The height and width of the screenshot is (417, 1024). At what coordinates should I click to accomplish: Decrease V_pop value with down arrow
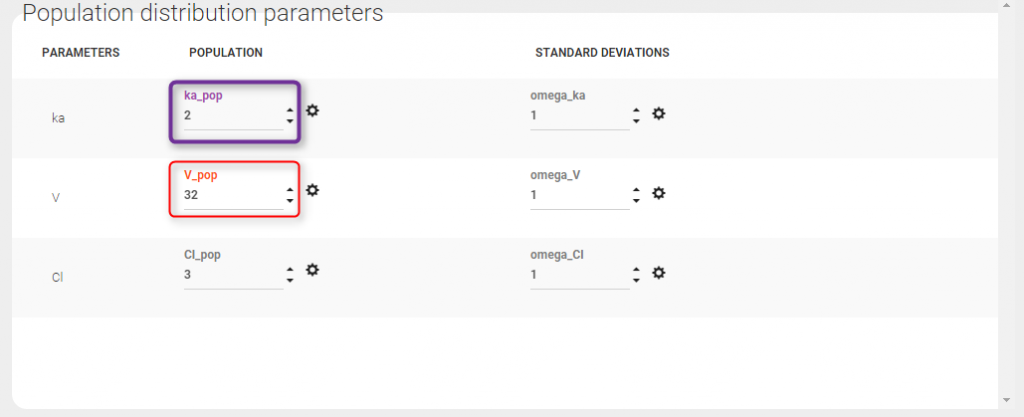click(x=290, y=201)
